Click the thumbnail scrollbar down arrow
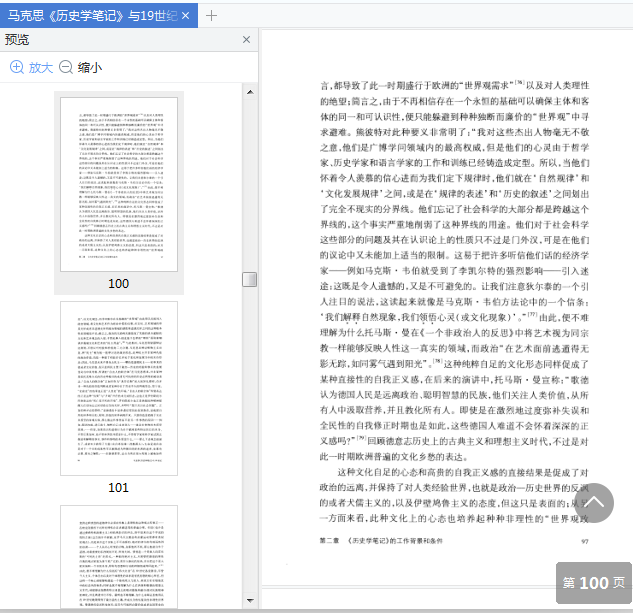 [x=250, y=600]
